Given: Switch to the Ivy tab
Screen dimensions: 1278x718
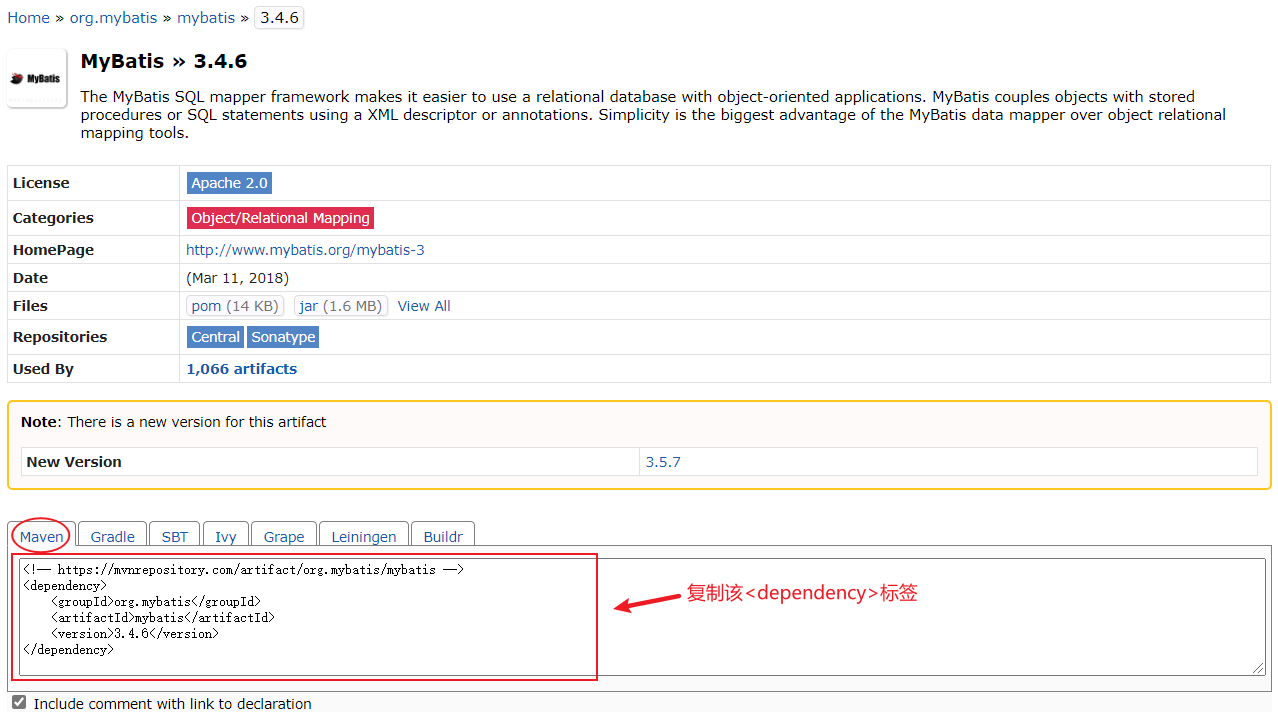Looking at the screenshot, I should click(x=226, y=536).
